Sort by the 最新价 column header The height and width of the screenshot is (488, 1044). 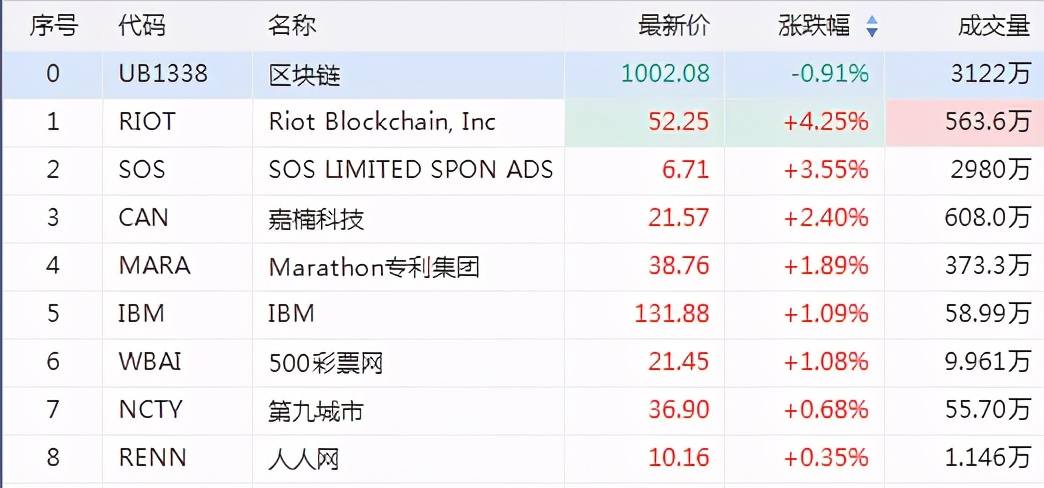(x=674, y=26)
